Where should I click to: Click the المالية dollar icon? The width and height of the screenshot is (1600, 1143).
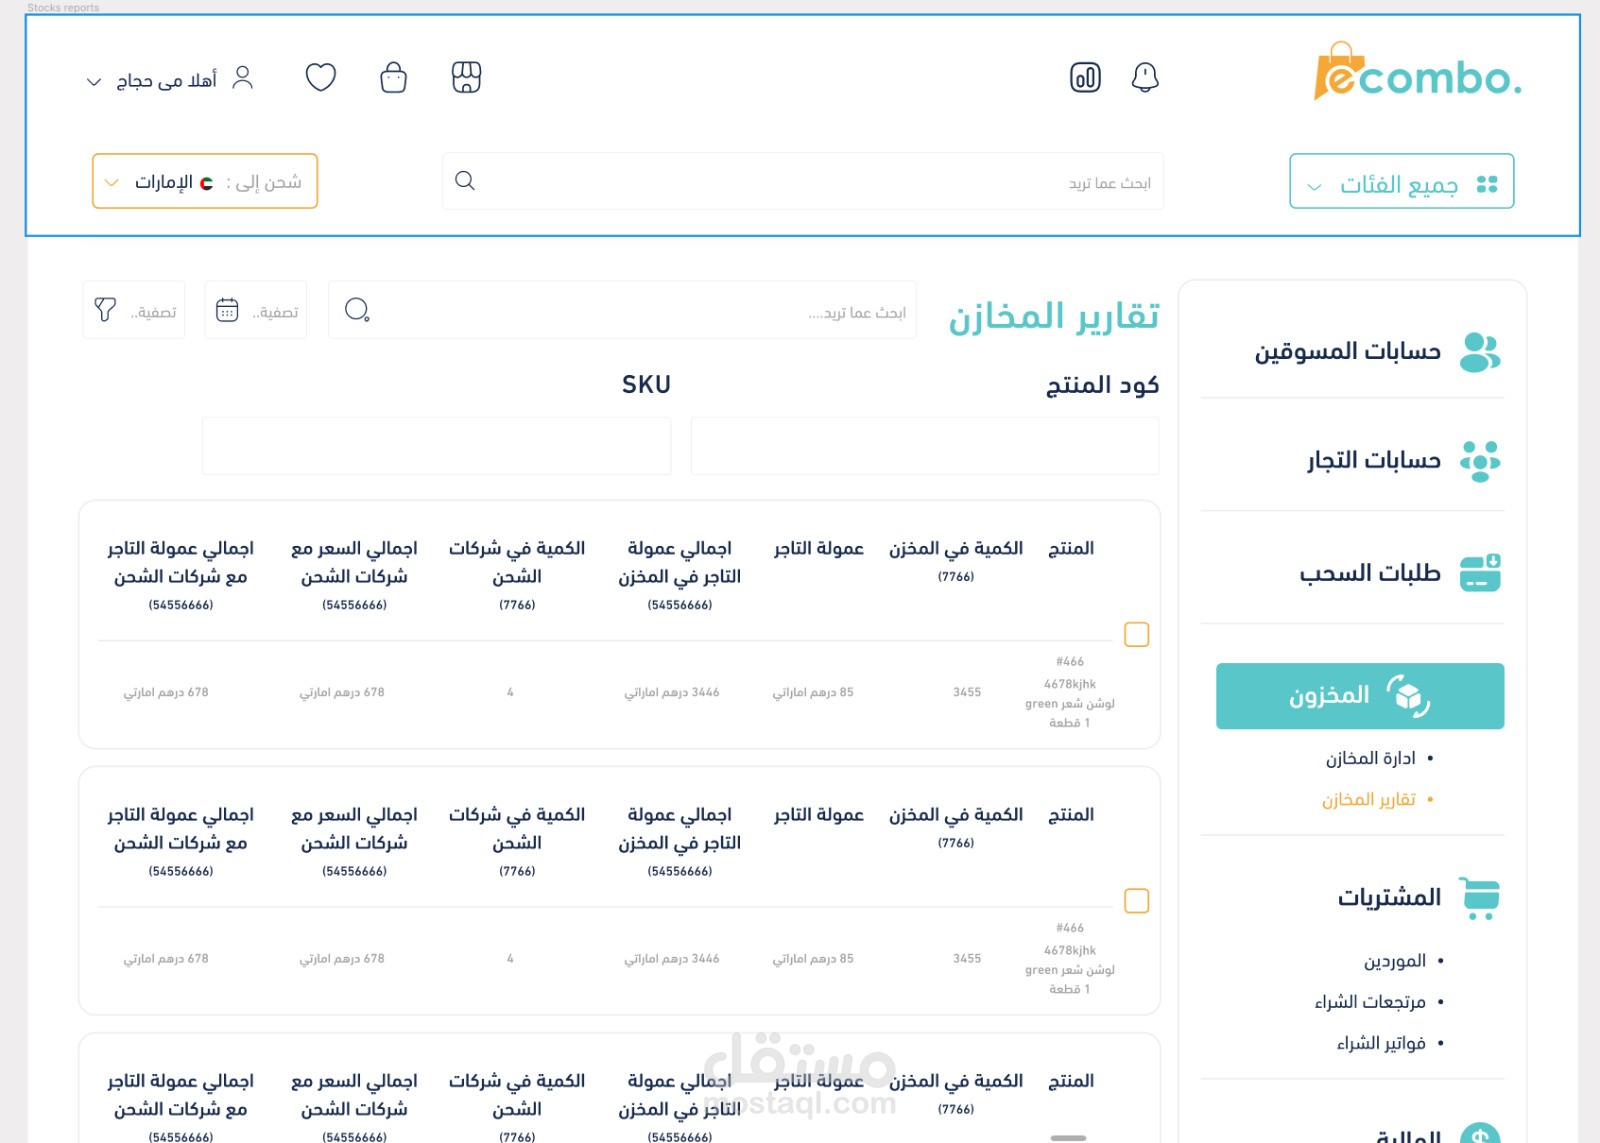1480,1134
